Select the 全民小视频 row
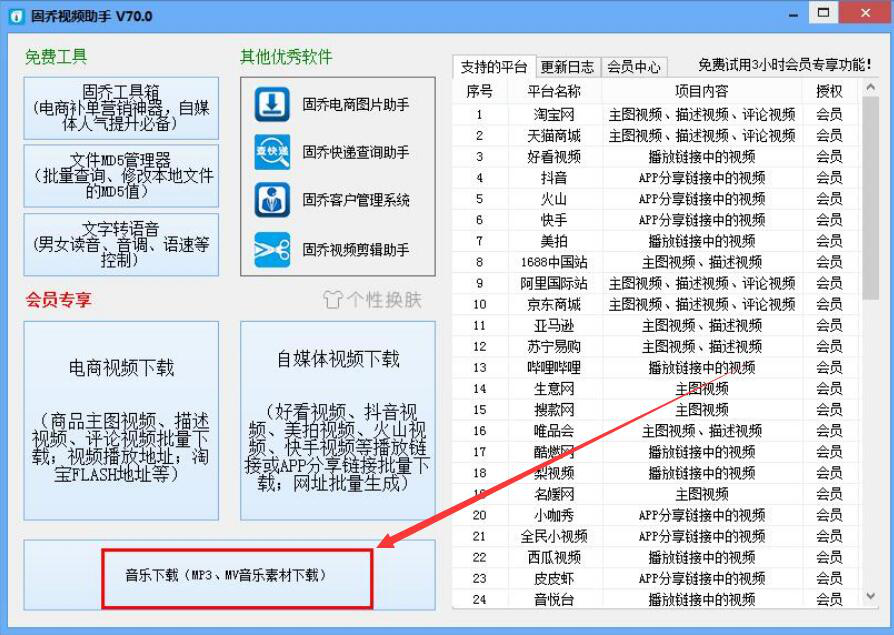 coord(656,536)
